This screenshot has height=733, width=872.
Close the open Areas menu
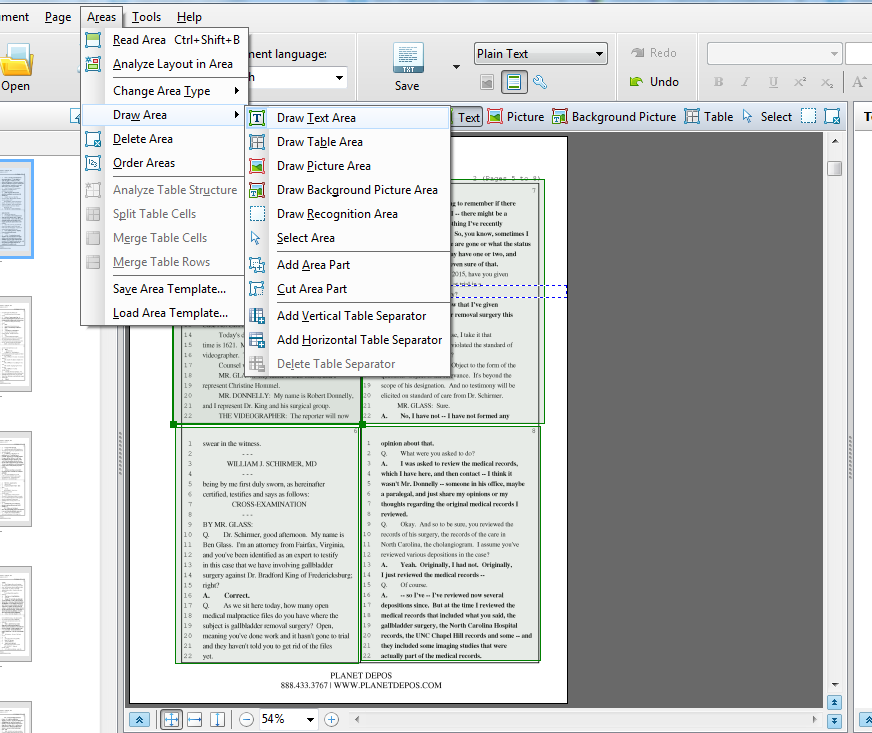click(x=101, y=17)
